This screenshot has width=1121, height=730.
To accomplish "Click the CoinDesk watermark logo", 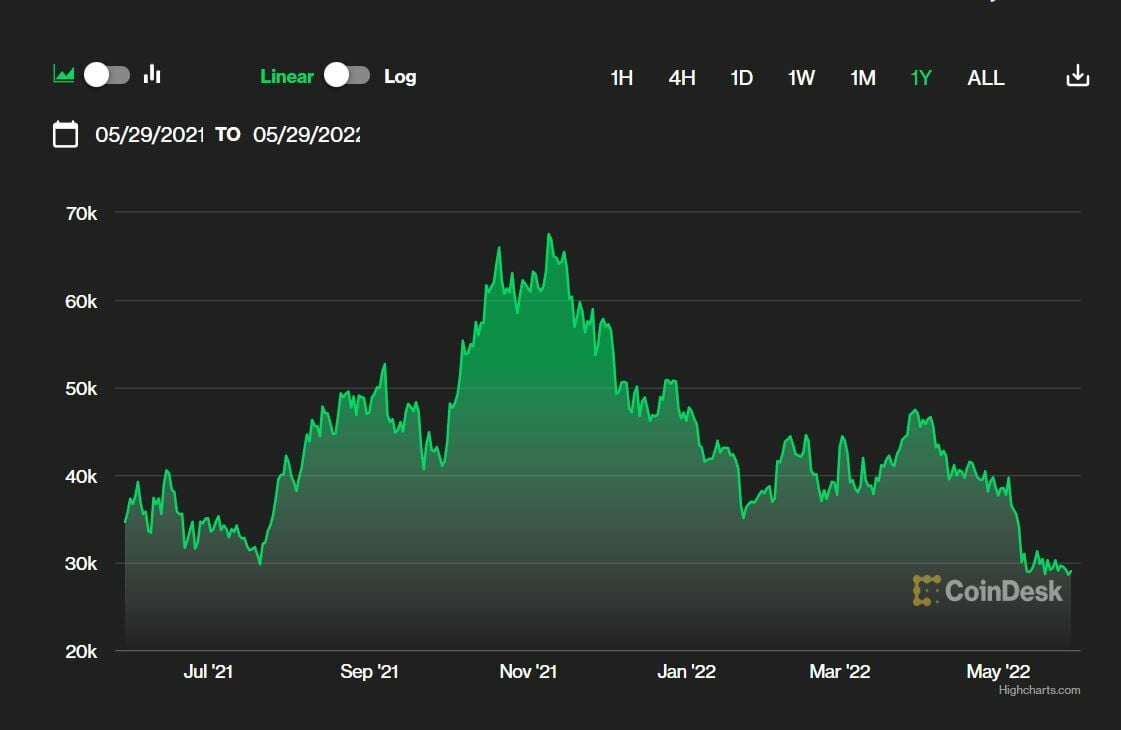I will (987, 590).
